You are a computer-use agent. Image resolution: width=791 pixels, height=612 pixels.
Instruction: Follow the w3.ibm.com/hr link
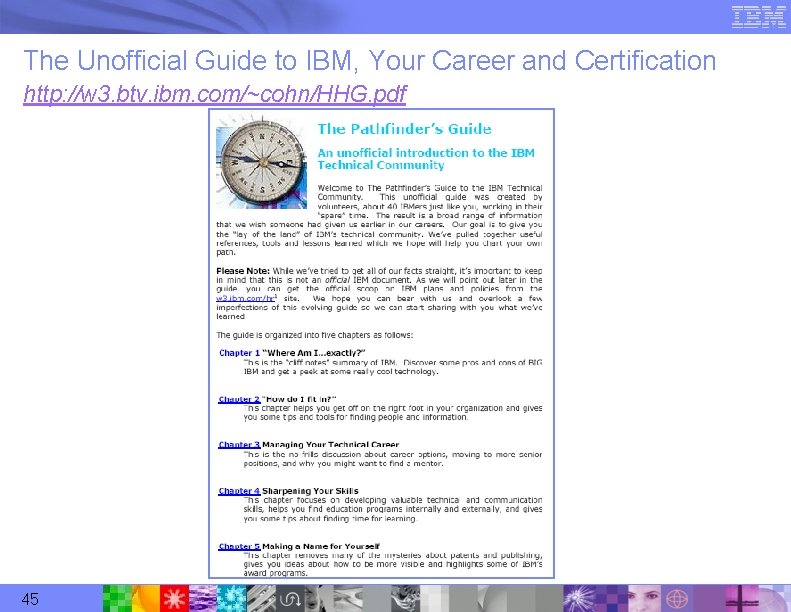(246, 298)
